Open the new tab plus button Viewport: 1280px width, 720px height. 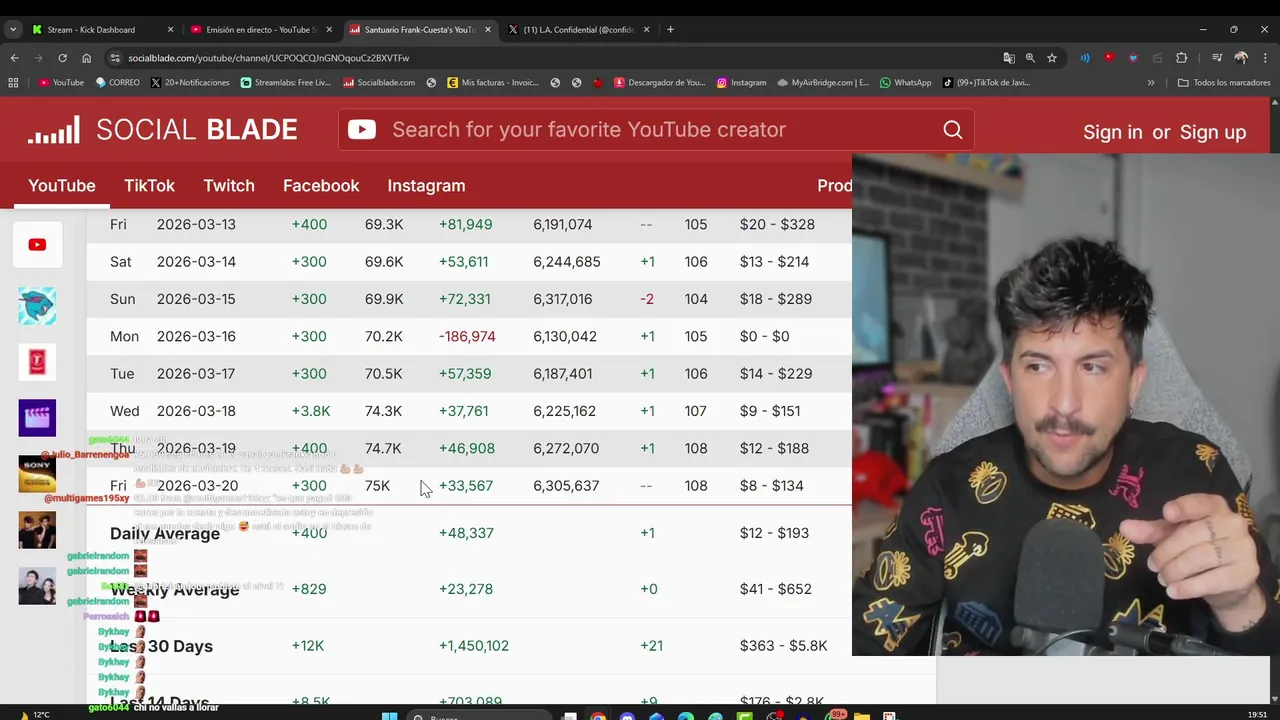click(x=670, y=29)
